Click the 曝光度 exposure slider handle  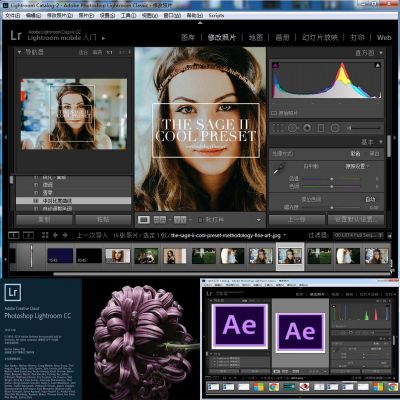click(332, 207)
